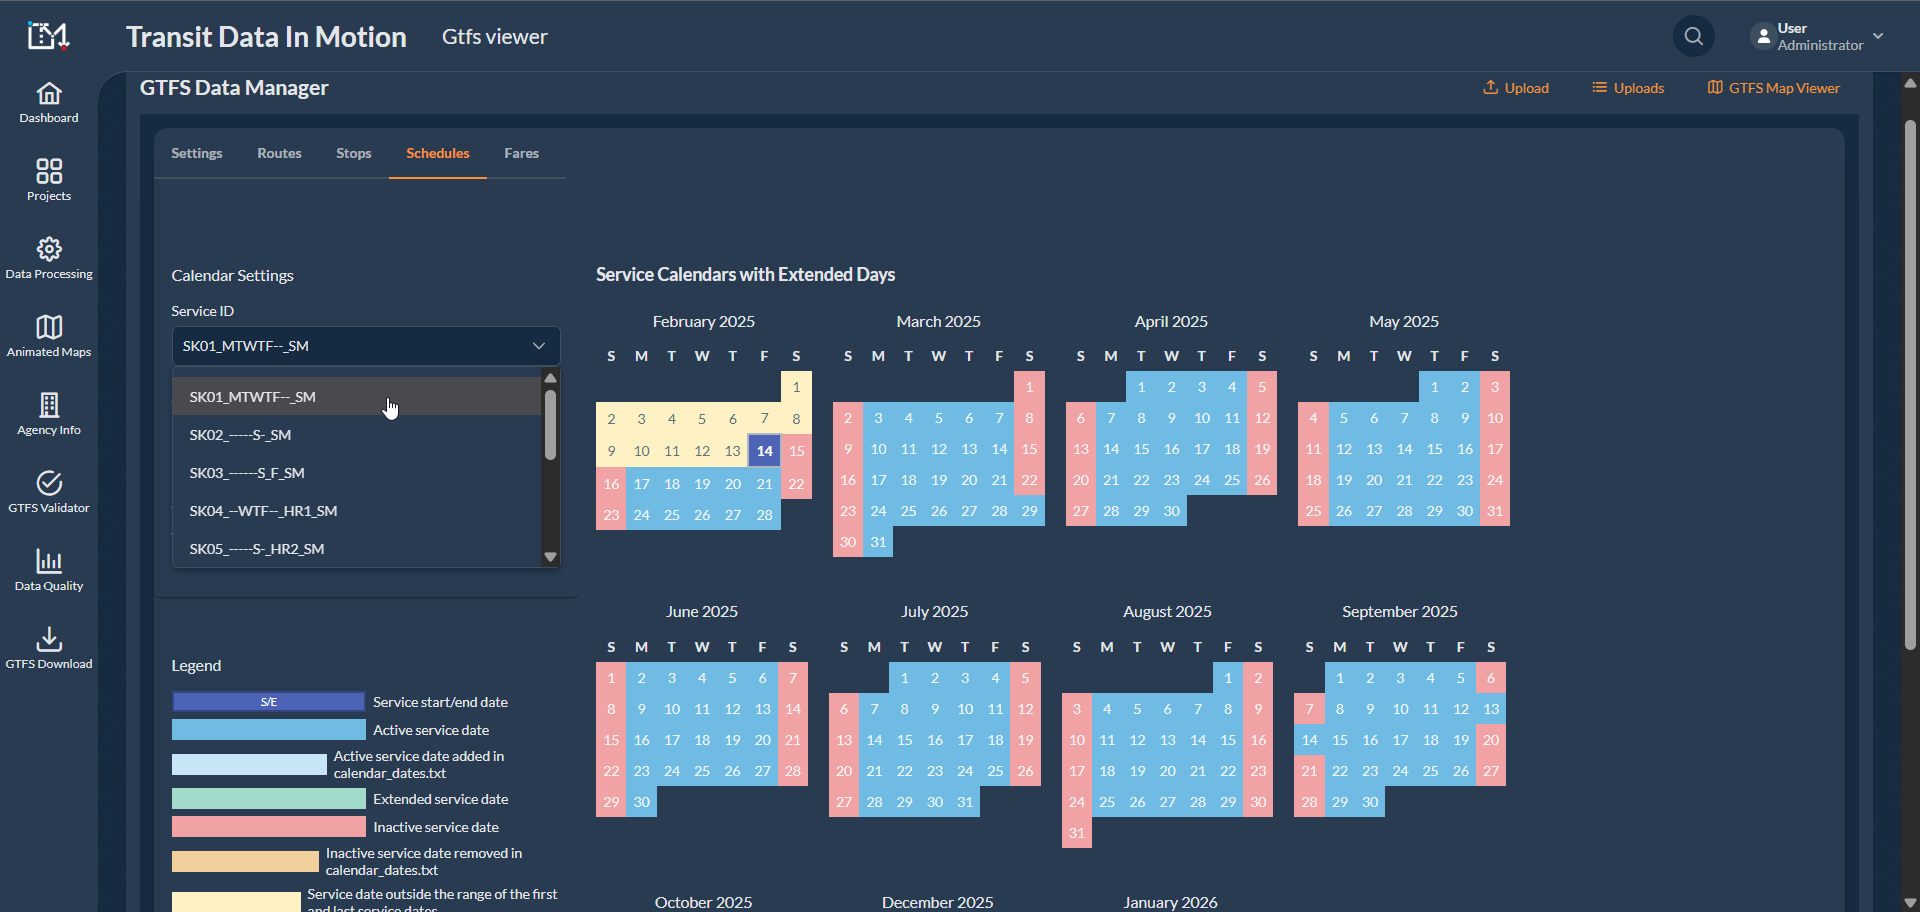The height and width of the screenshot is (912, 1920).
Task: Select SK02_-----S-_SM from the list
Action: (240, 435)
